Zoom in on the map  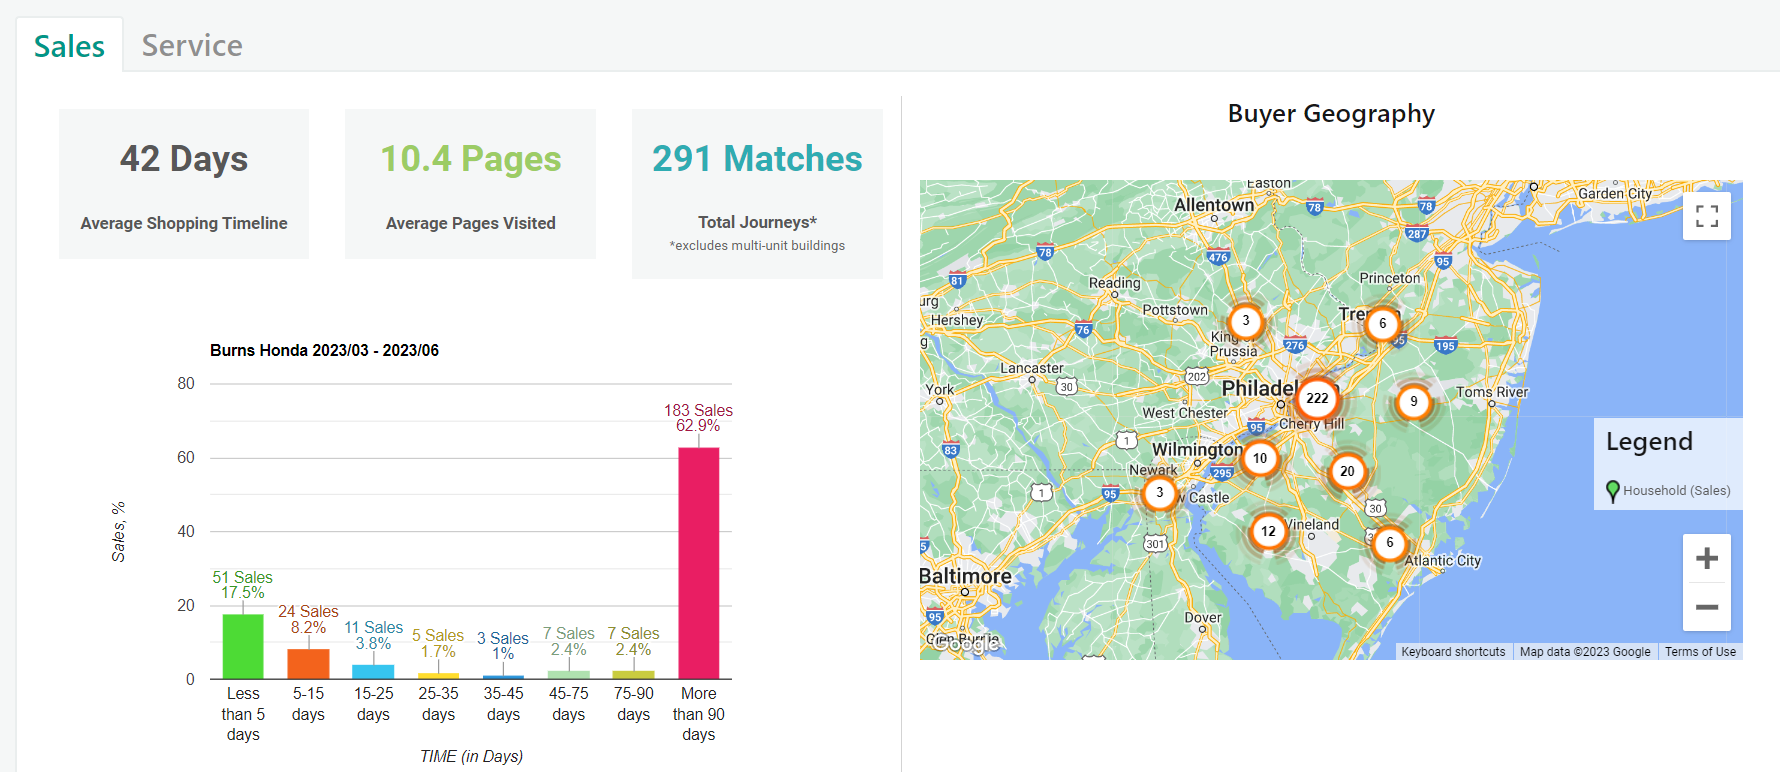pos(1707,558)
